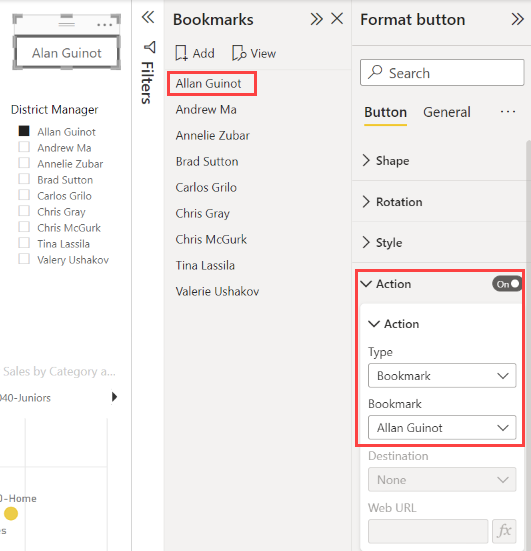The width and height of the screenshot is (531, 551).
Task: Collapse the inner Action subsection
Action: pos(374,324)
